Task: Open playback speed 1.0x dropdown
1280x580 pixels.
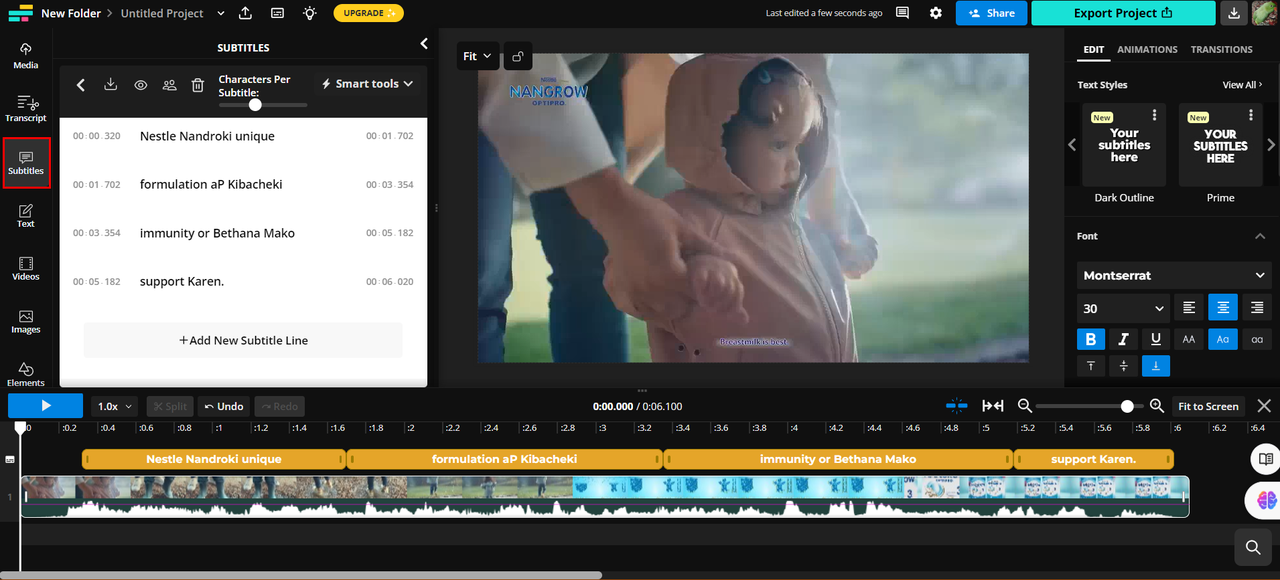Action: tap(114, 406)
